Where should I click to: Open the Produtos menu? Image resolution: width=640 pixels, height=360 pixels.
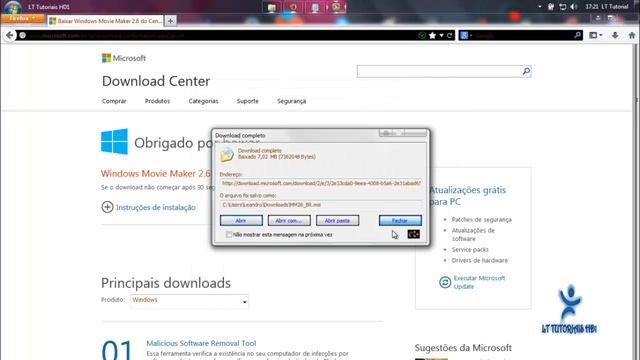[157, 101]
